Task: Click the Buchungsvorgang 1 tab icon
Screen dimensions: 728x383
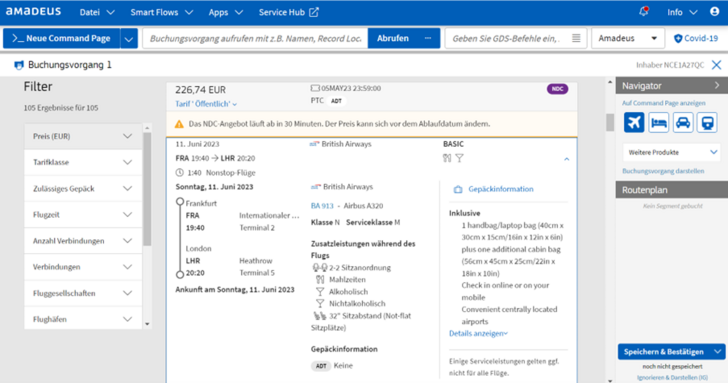Action: 19,65
